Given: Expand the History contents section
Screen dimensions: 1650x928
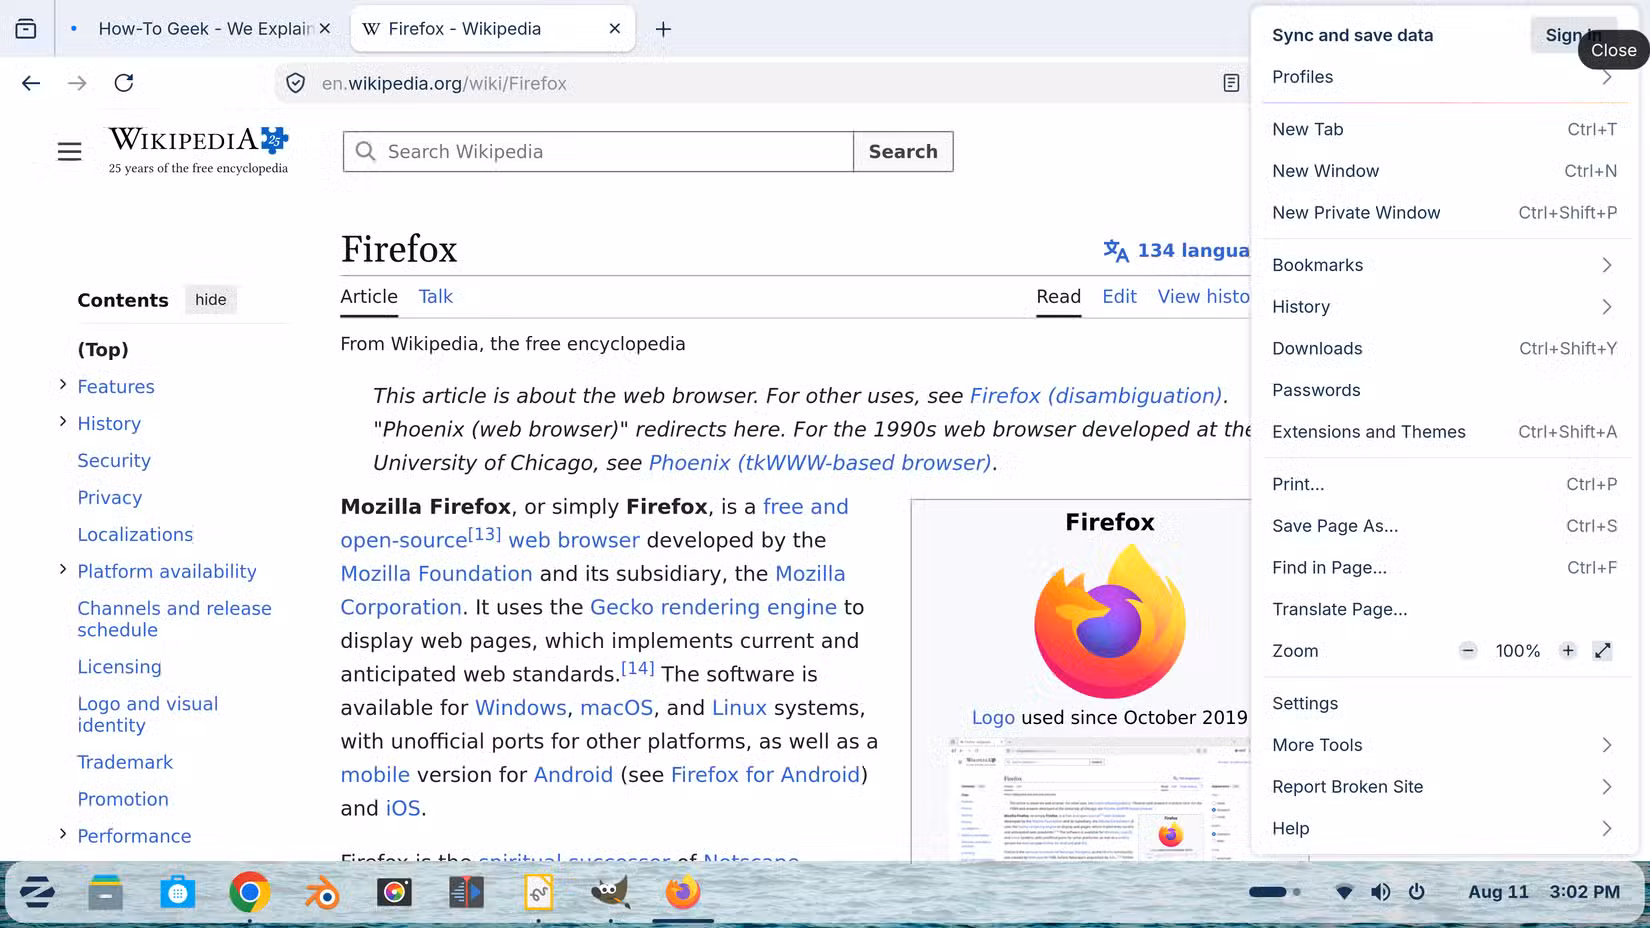Looking at the screenshot, I should (x=63, y=422).
